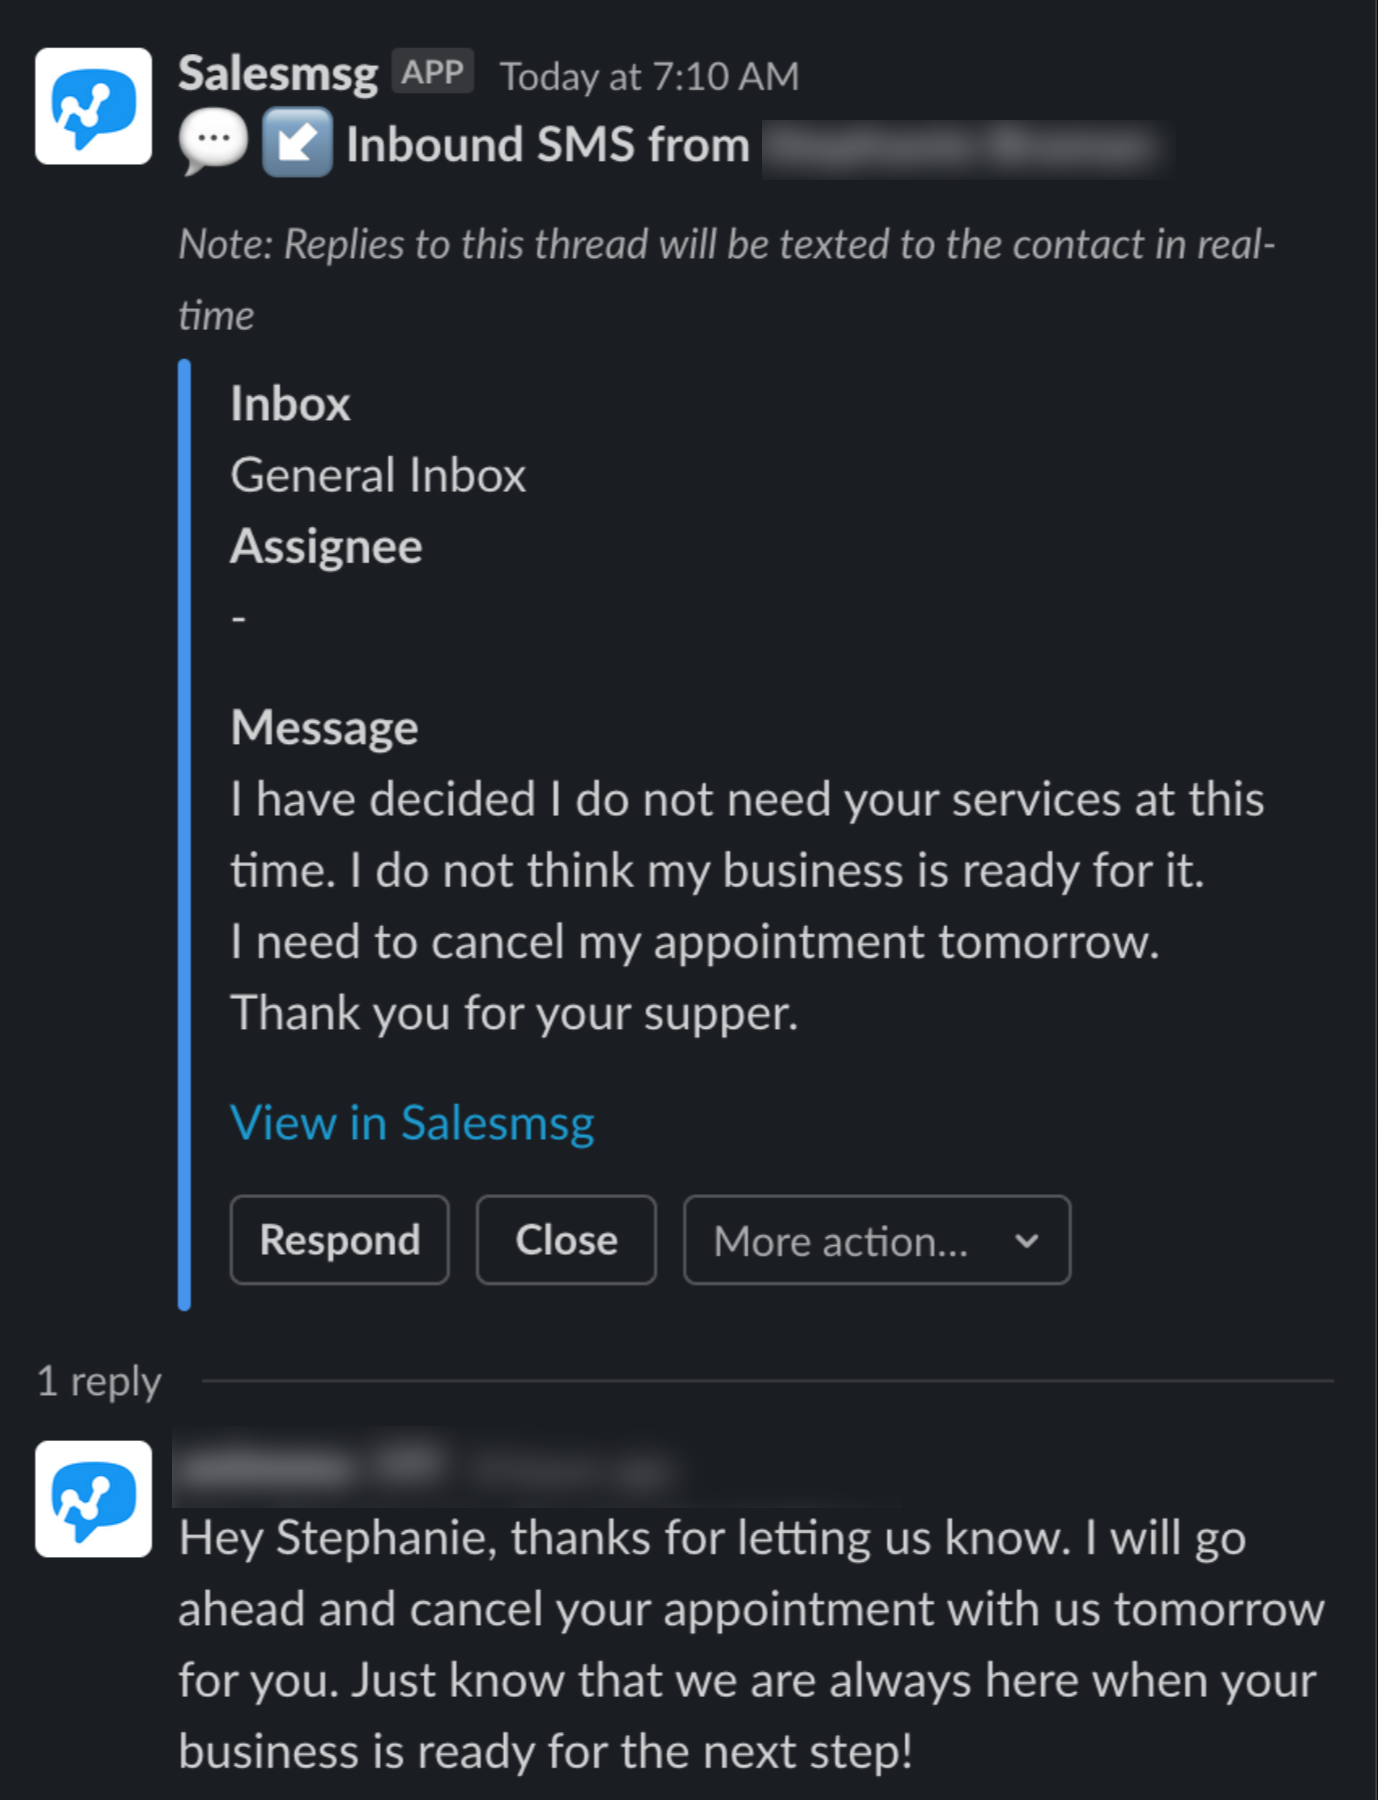Click the blurred contact name after 'Inbound SMS from'
Image resolution: width=1378 pixels, height=1800 pixels.
click(x=962, y=147)
